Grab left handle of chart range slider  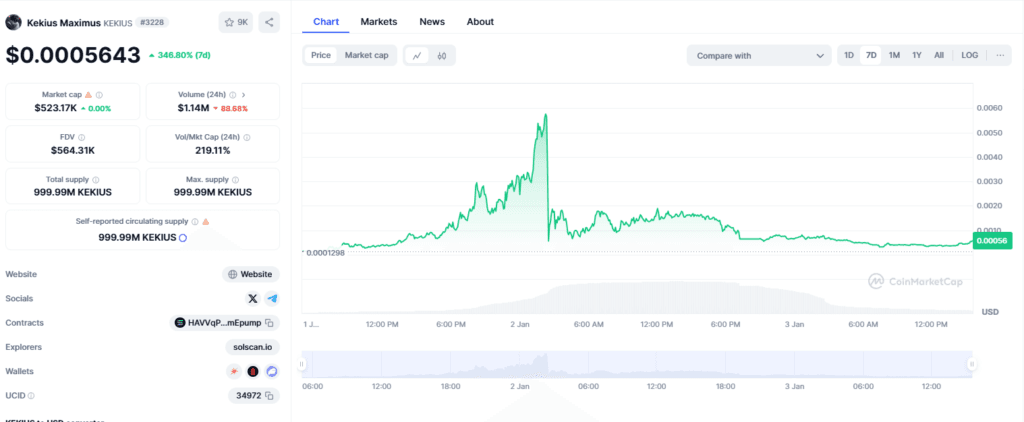click(302, 365)
